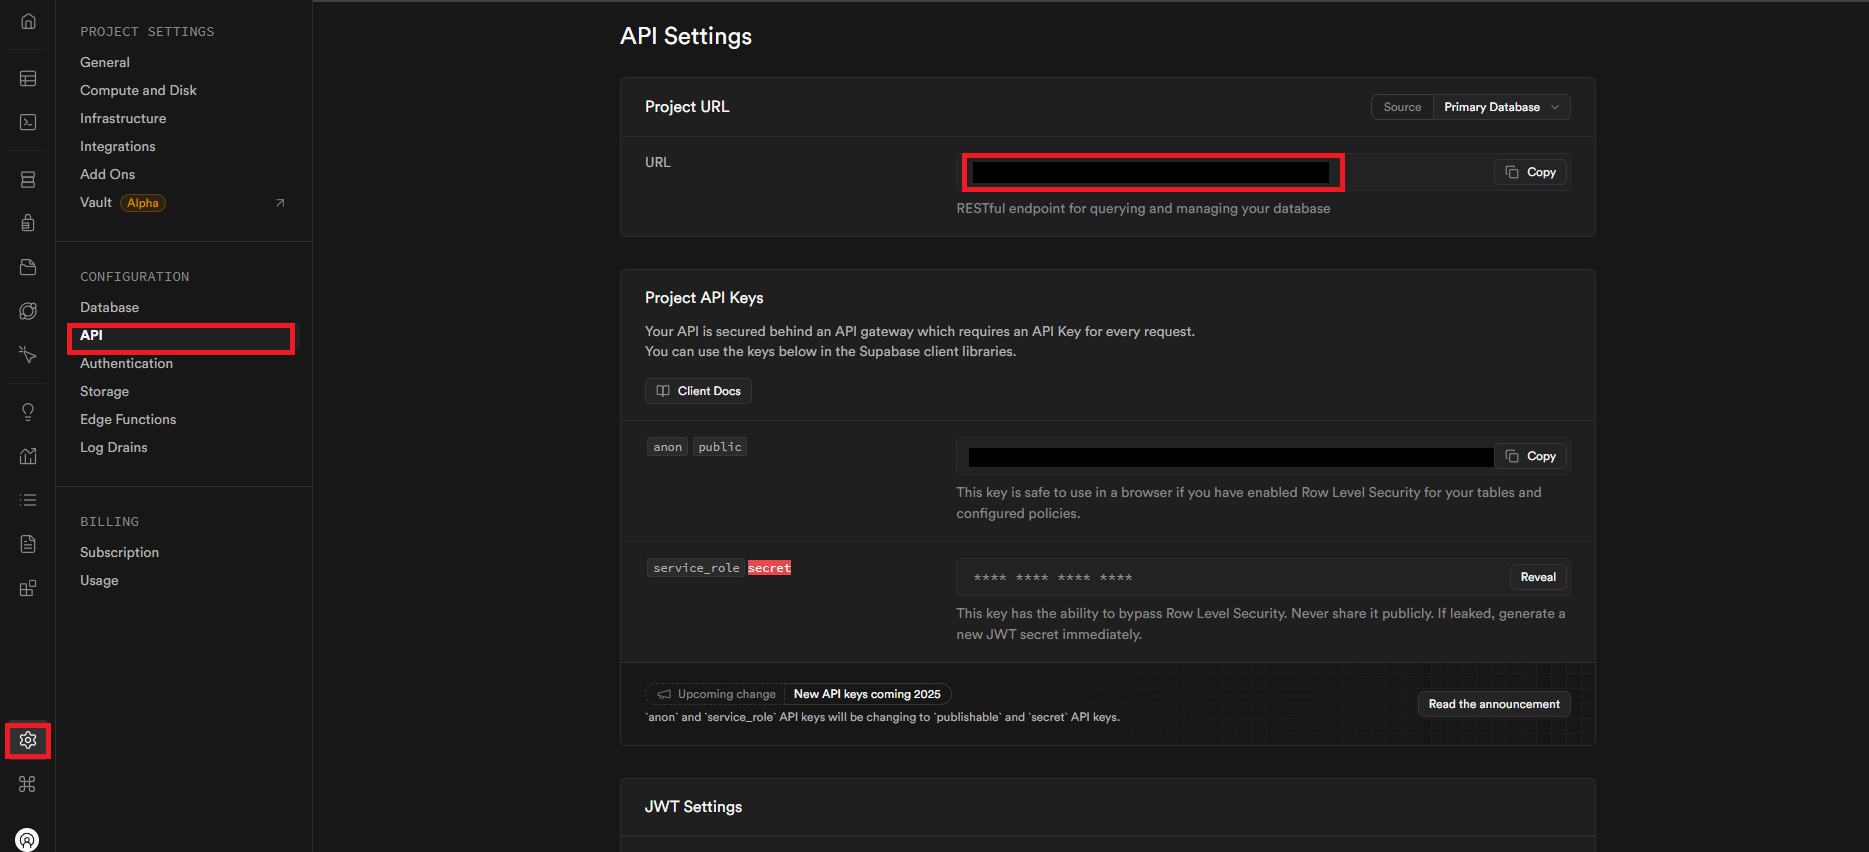Screen dimensions: 1869x852
Task: Select Authentication in Configuration menu
Action: coord(126,363)
